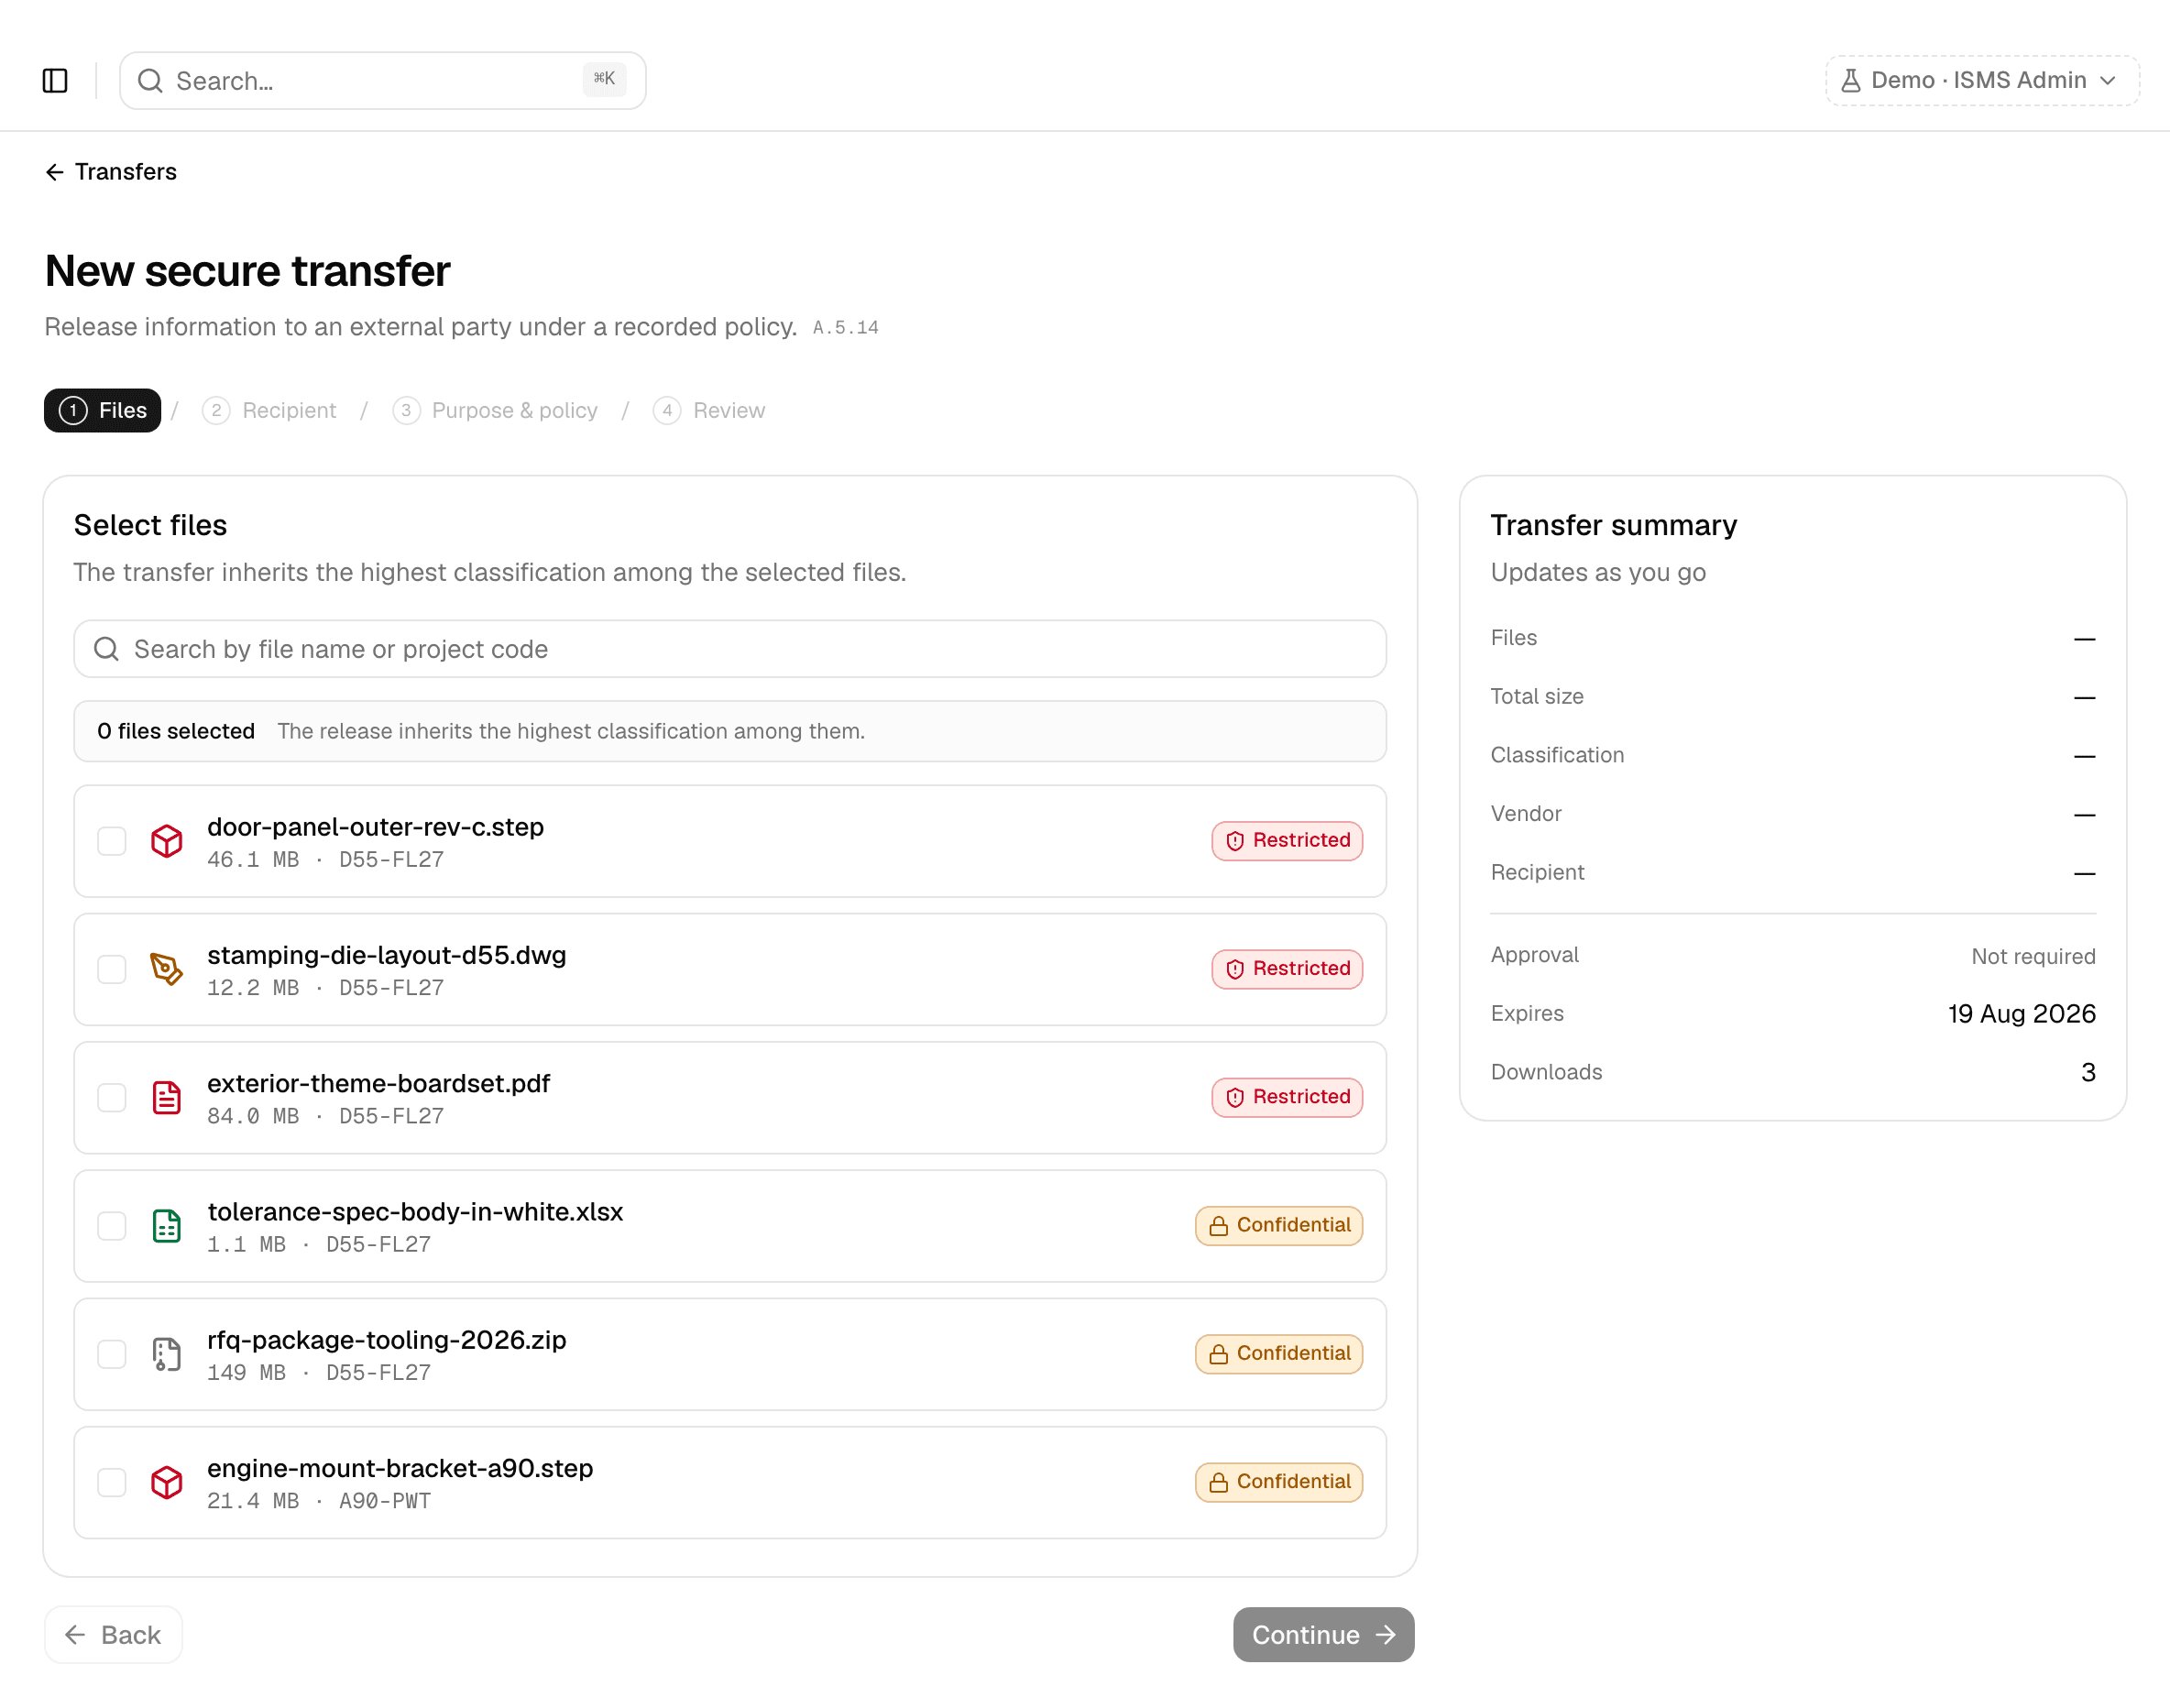Click the PDF document icon for exterior-theme-boardset.pdf
2170x1708 pixels.
[167, 1097]
